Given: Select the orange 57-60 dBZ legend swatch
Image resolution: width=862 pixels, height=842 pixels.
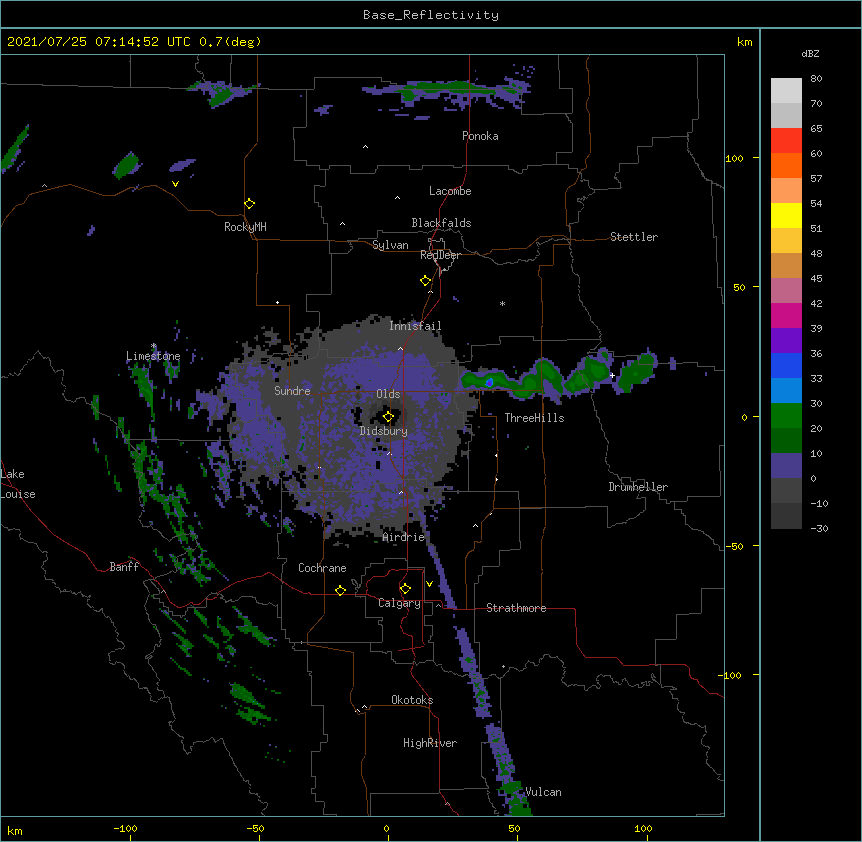Looking at the screenshot, I should pos(786,165).
